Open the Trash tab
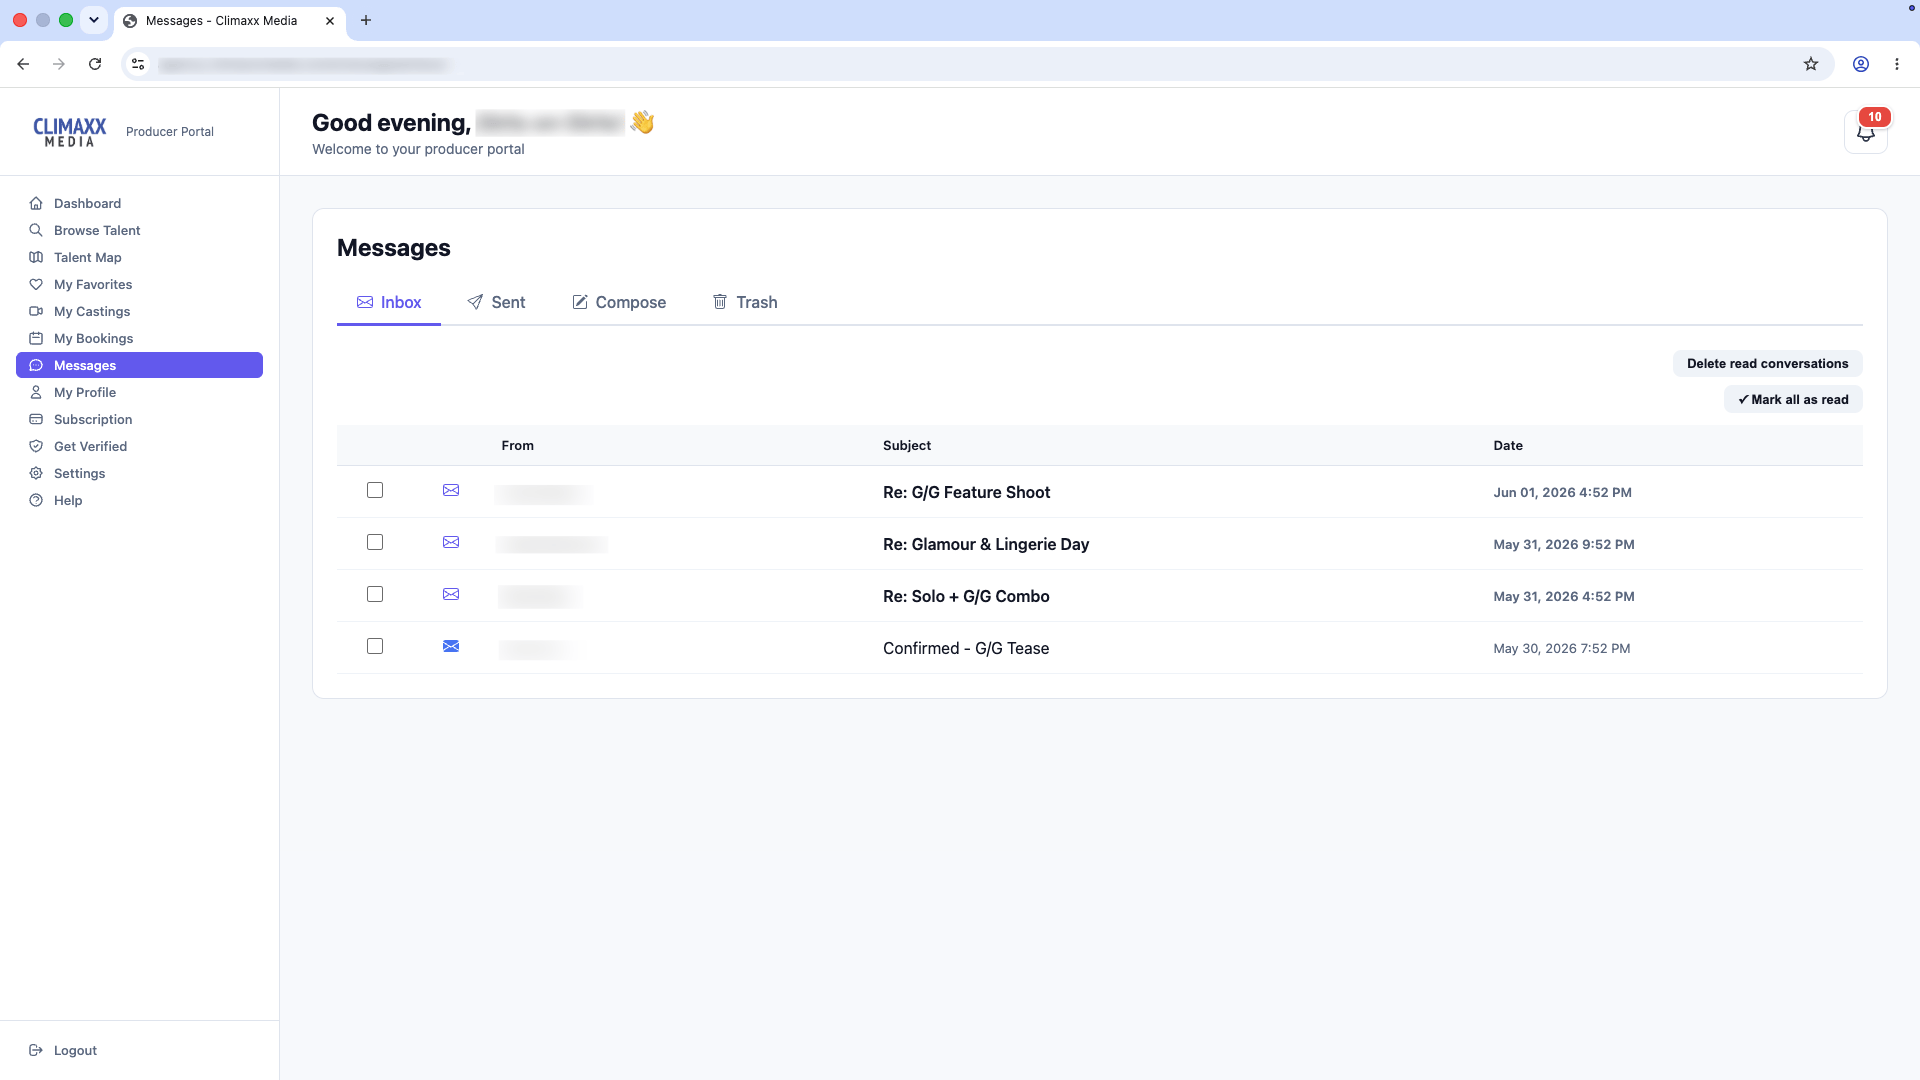 tap(745, 302)
